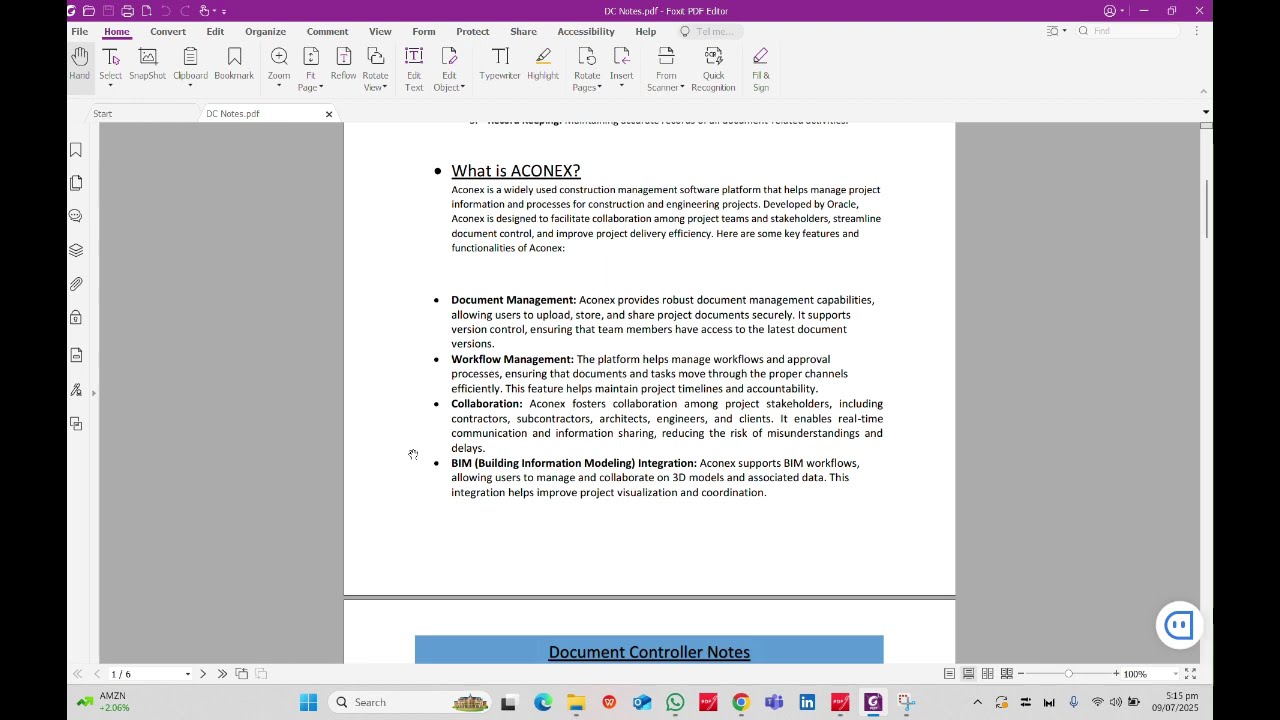Open the Zoom dropdown arrow
The width and height of the screenshot is (1280, 720).
pyautogui.click(x=279, y=87)
